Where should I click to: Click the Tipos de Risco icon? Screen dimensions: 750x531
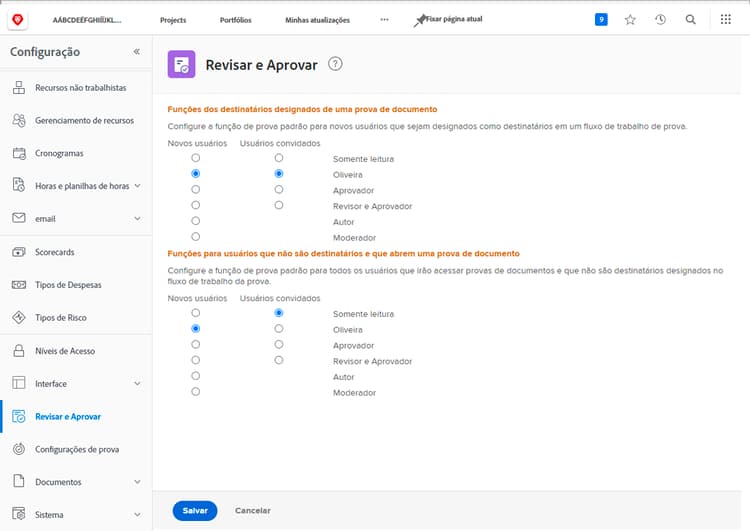click(19, 317)
